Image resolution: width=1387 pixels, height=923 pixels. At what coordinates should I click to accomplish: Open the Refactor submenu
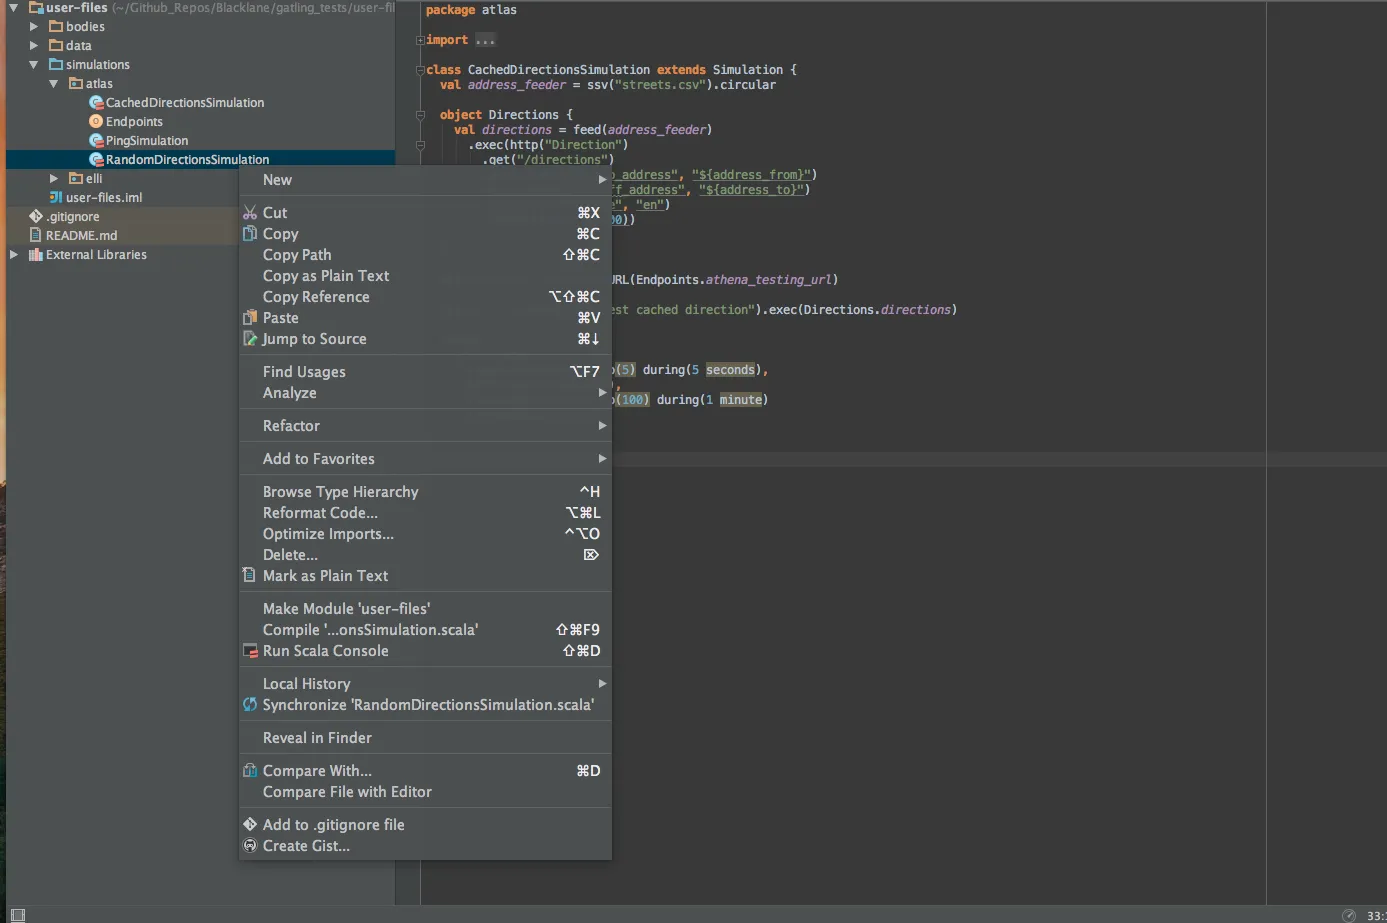click(425, 426)
